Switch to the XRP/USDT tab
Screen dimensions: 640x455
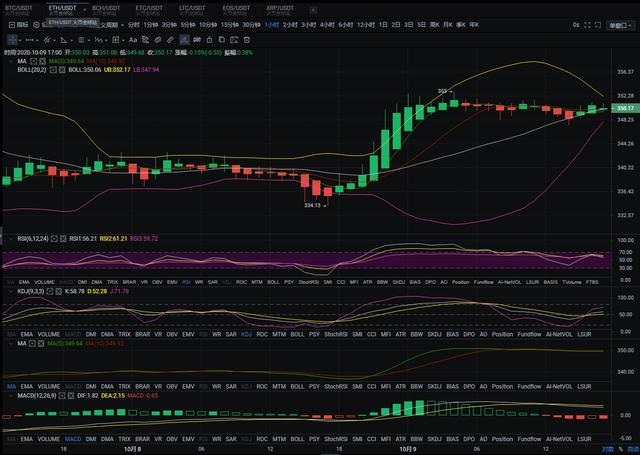tap(280, 10)
